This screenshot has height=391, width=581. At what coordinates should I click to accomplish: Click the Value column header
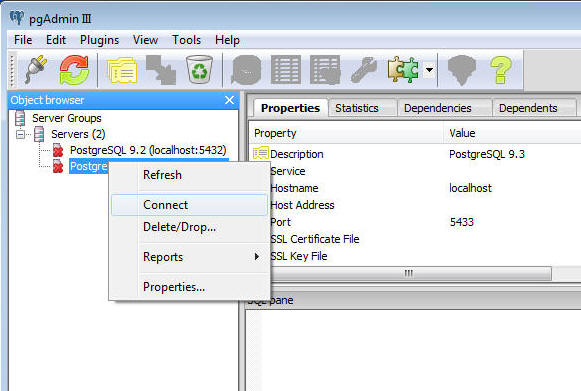point(513,133)
